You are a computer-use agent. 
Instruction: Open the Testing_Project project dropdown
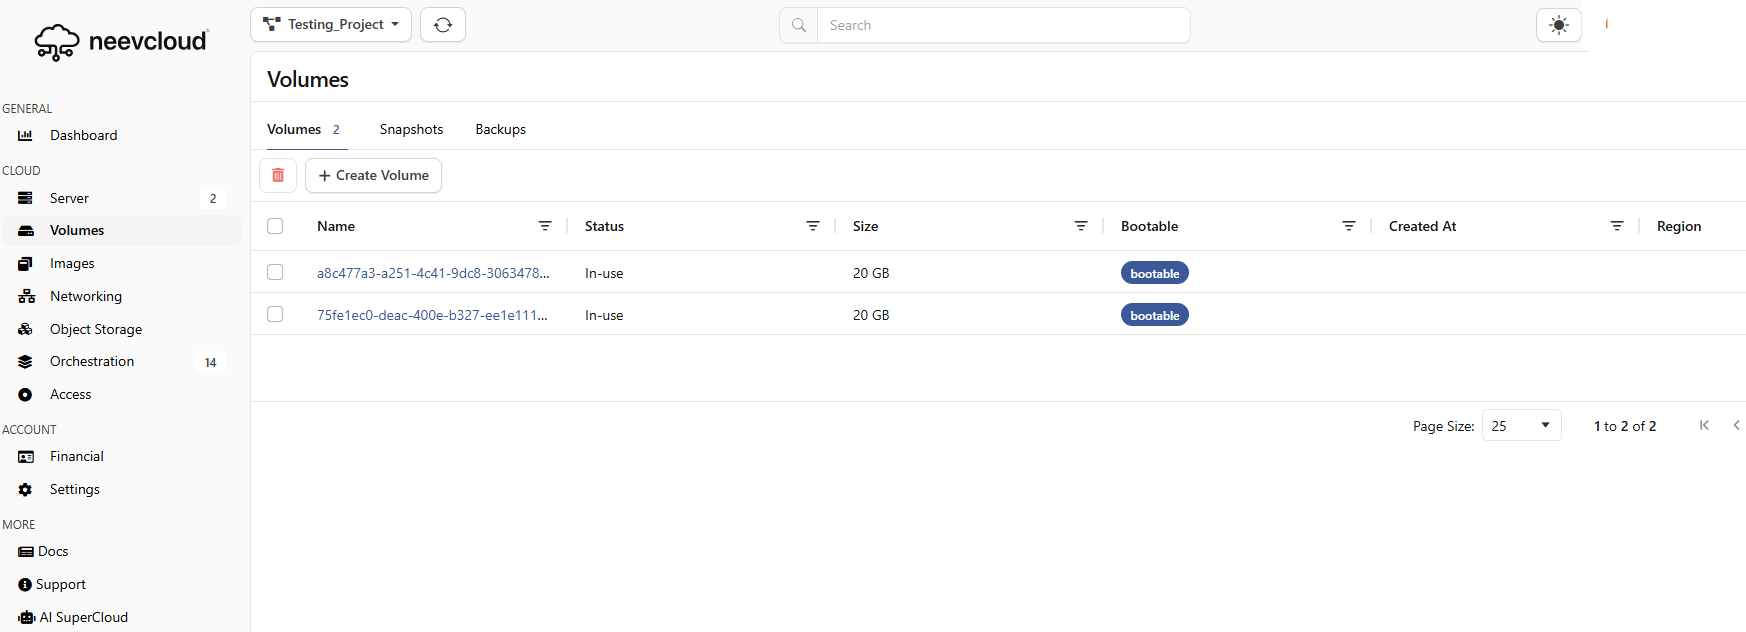coord(331,25)
